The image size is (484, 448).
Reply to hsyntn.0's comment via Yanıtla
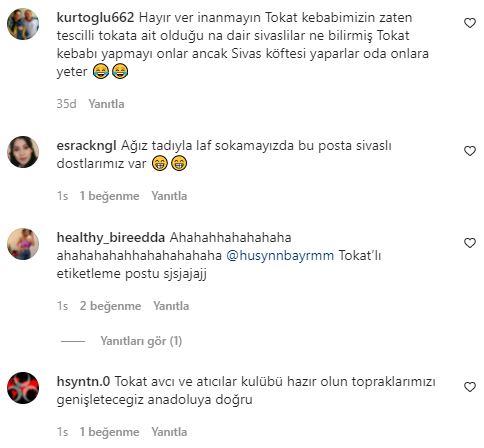coord(169,432)
